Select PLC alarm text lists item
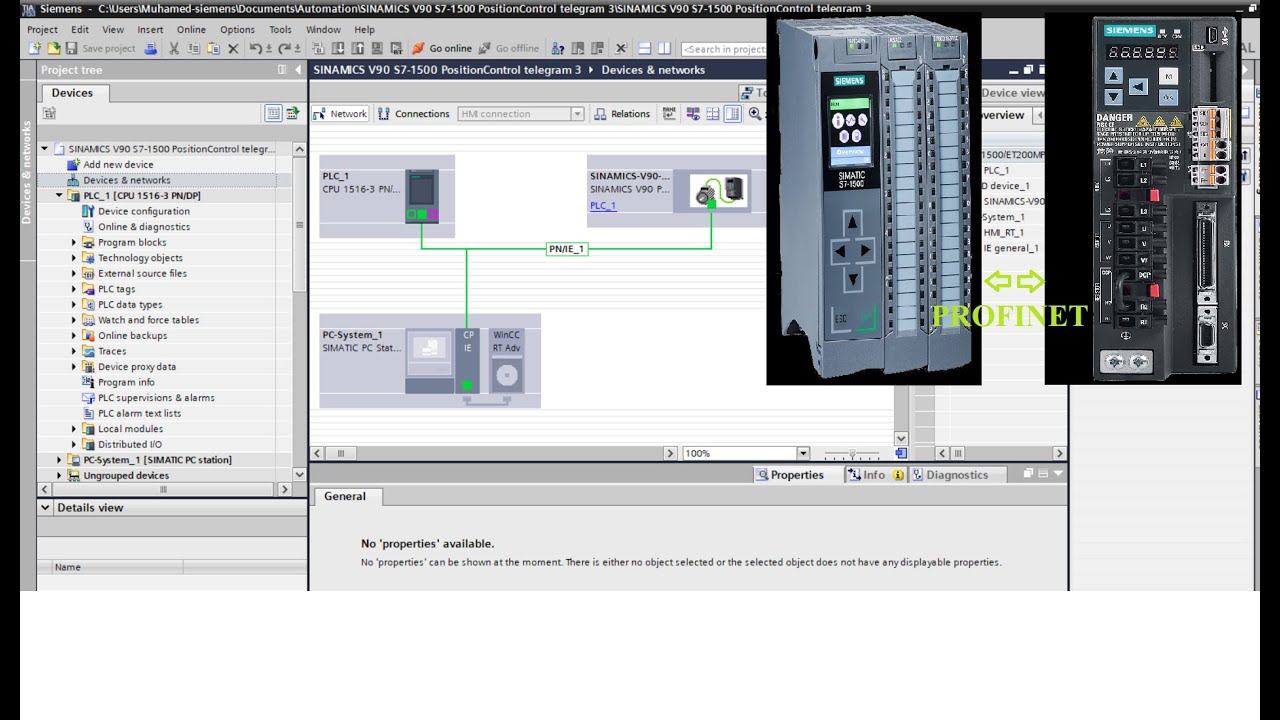Viewport: 1280px width, 720px height. coord(139,413)
